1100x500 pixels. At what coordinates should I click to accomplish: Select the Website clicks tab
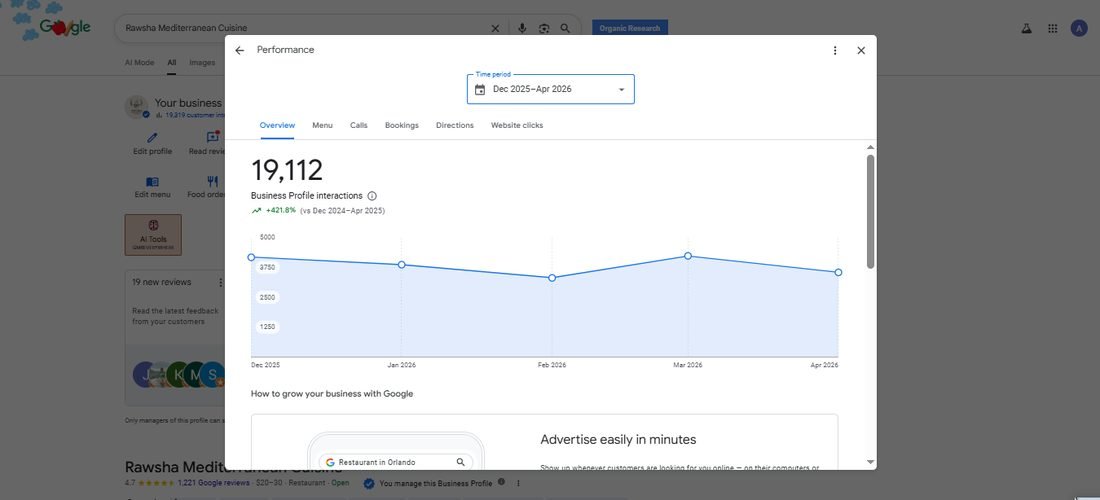(516, 126)
